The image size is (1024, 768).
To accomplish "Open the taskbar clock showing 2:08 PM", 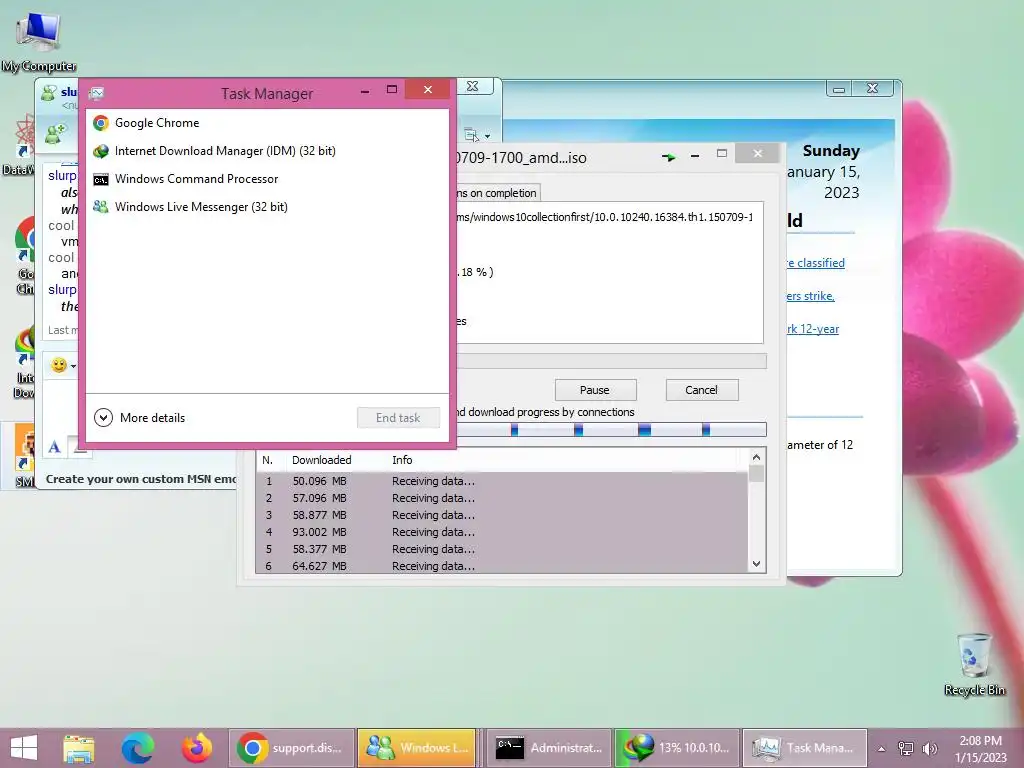I will click(x=981, y=748).
